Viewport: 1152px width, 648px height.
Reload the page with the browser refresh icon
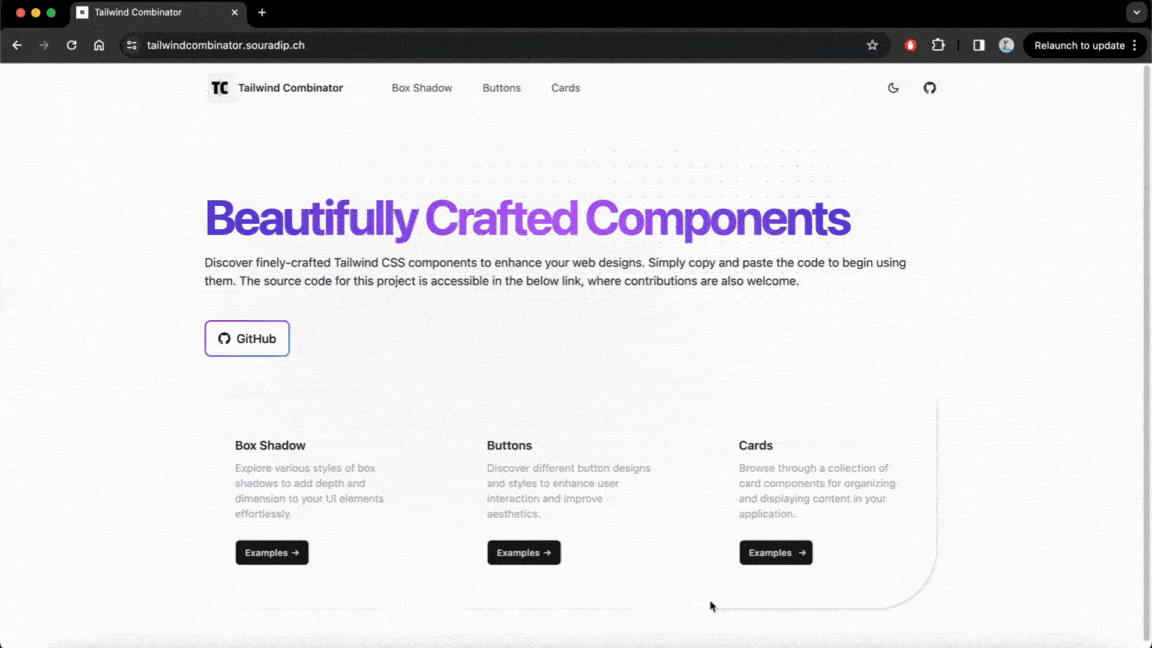tap(71, 45)
